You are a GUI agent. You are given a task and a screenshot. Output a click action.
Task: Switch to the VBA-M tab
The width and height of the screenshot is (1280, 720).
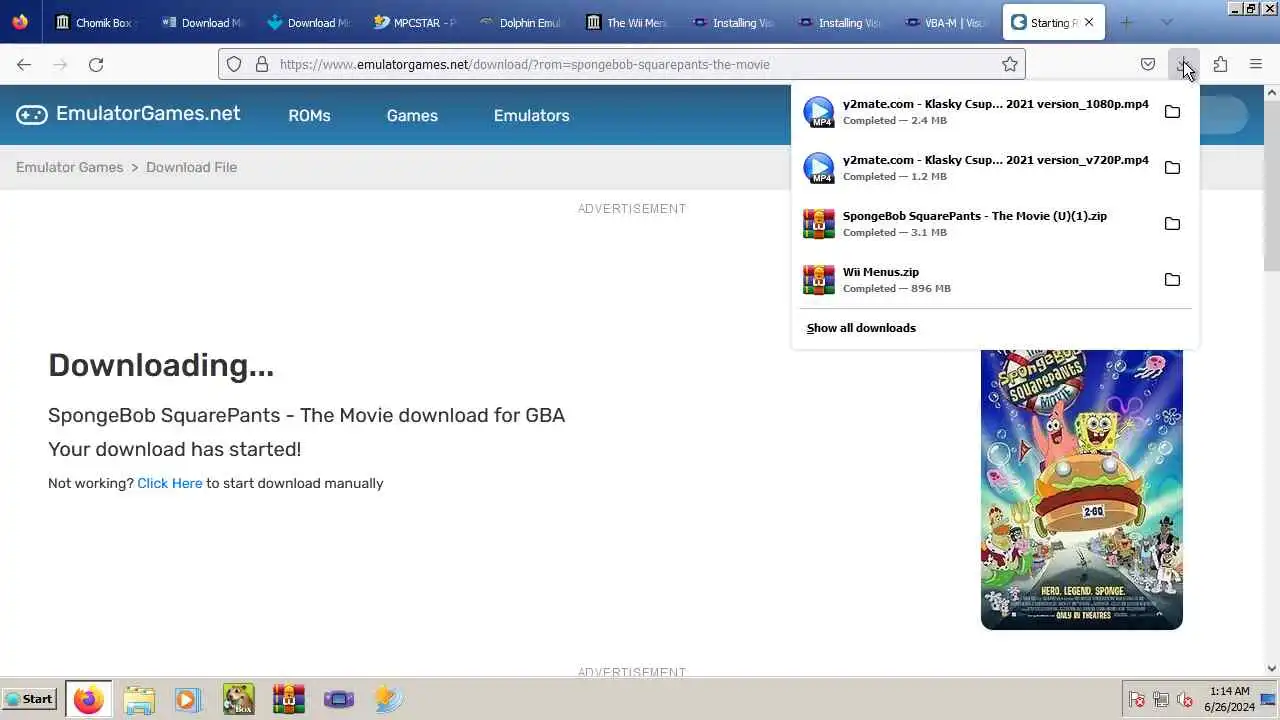946,22
